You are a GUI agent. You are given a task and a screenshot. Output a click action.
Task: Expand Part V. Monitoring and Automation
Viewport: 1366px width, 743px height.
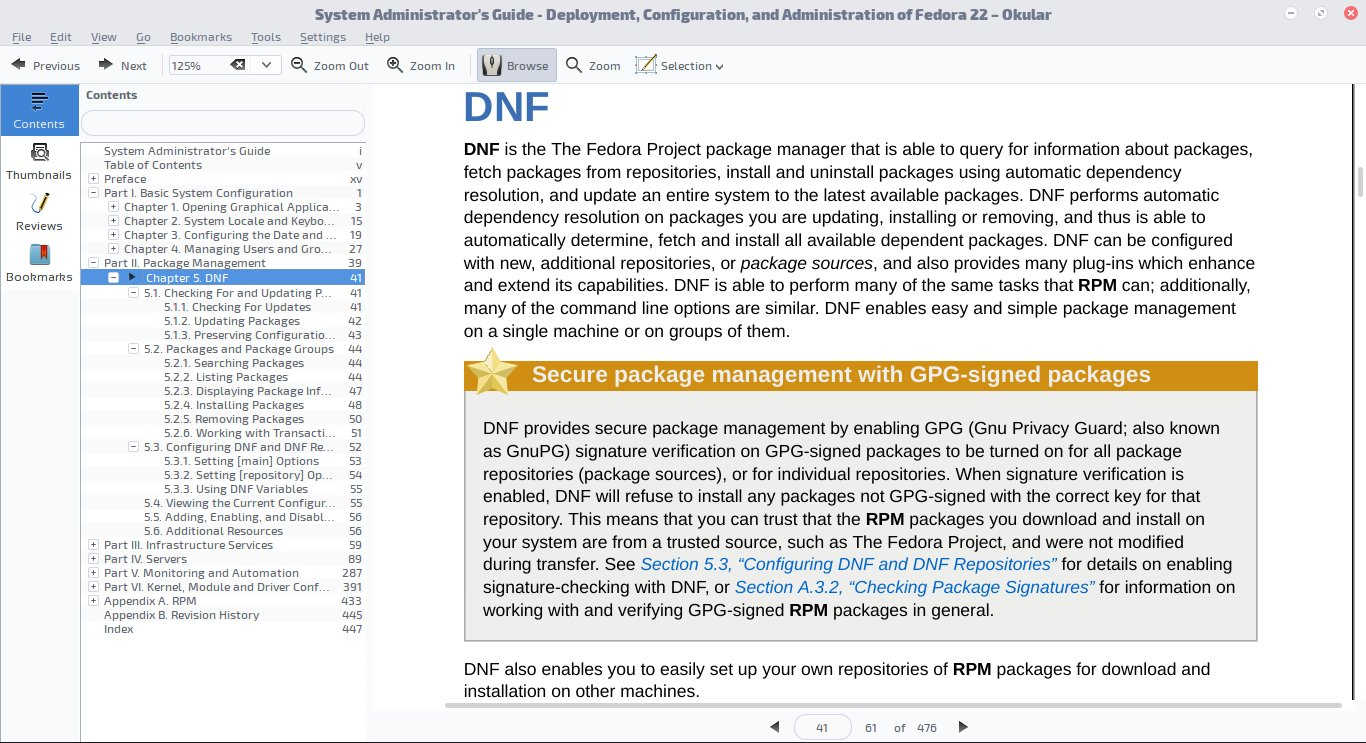[93, 573]
